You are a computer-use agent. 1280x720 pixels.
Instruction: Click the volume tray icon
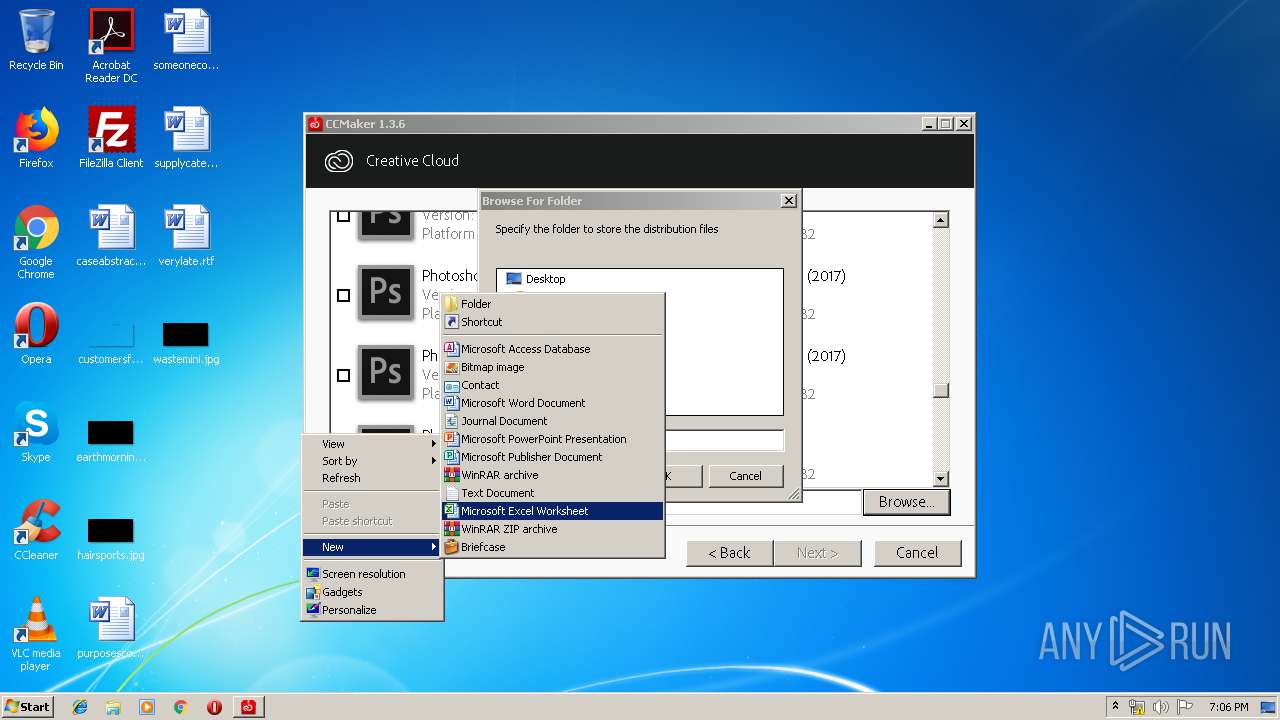click(x=1160, y=707)
